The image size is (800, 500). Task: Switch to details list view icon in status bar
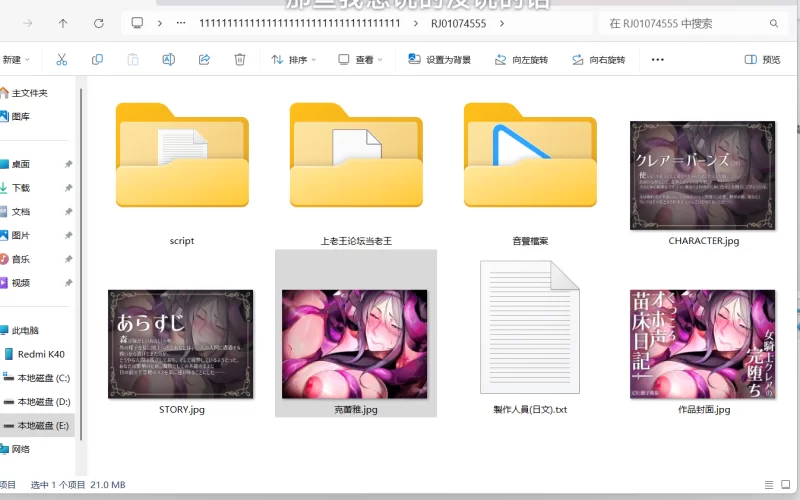pos(769,485)
